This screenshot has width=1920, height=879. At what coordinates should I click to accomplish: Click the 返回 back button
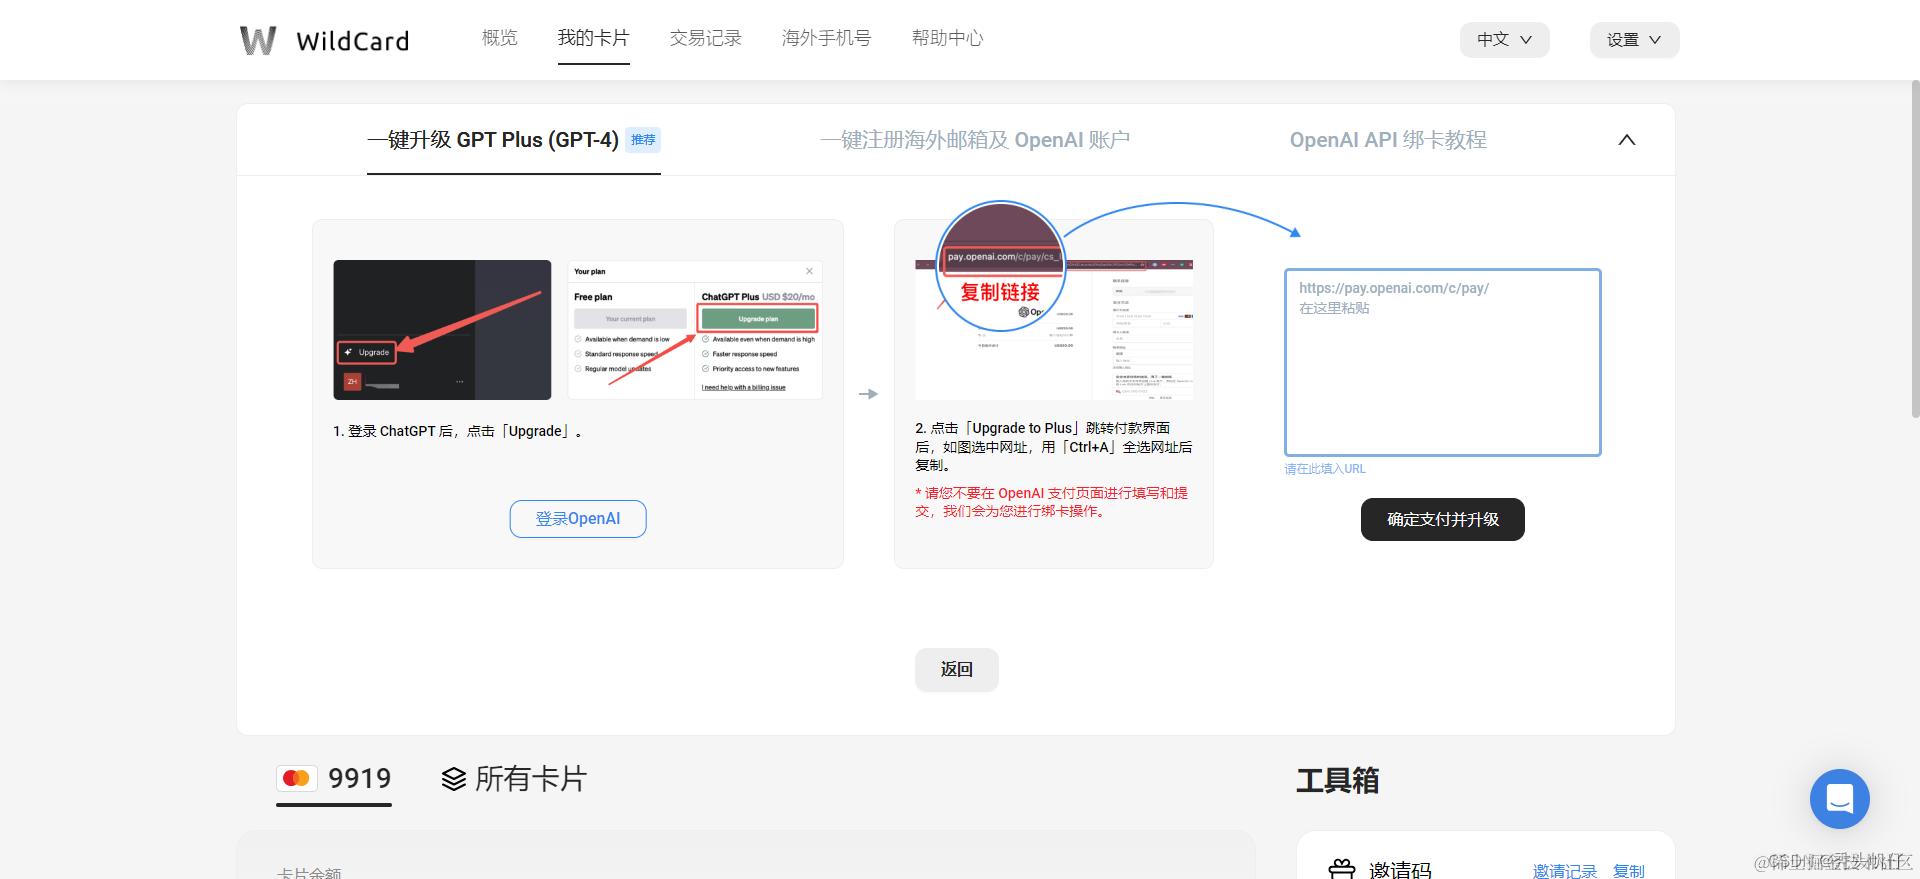pyautogui.click(x=956, y=669)
